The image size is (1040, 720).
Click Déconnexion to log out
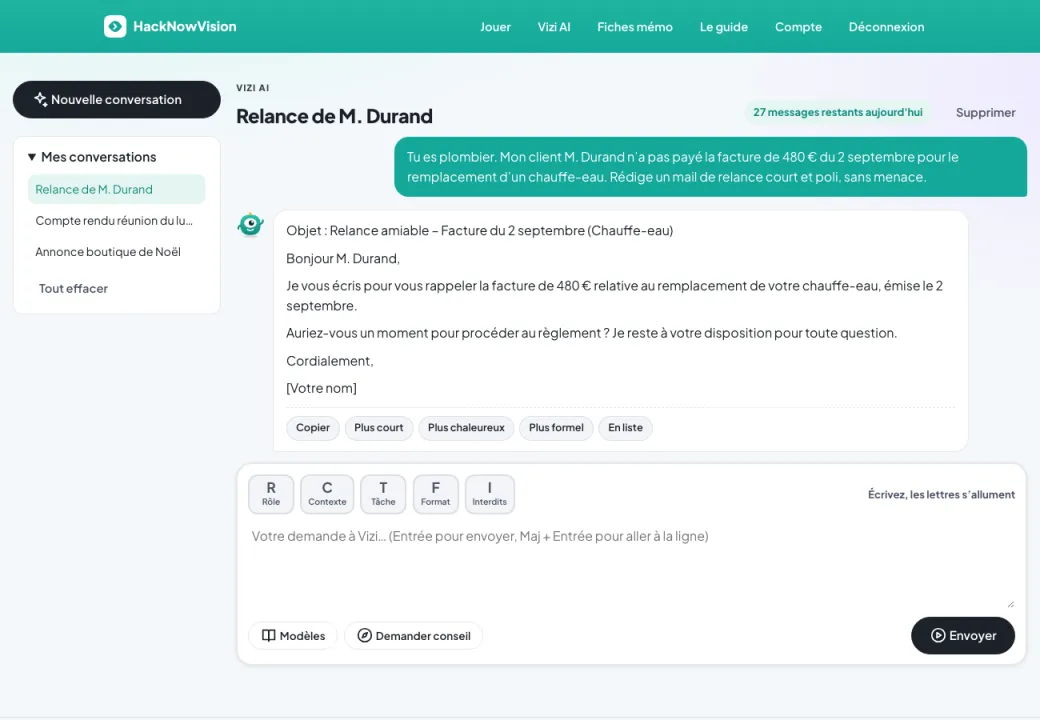coord(886,27)
